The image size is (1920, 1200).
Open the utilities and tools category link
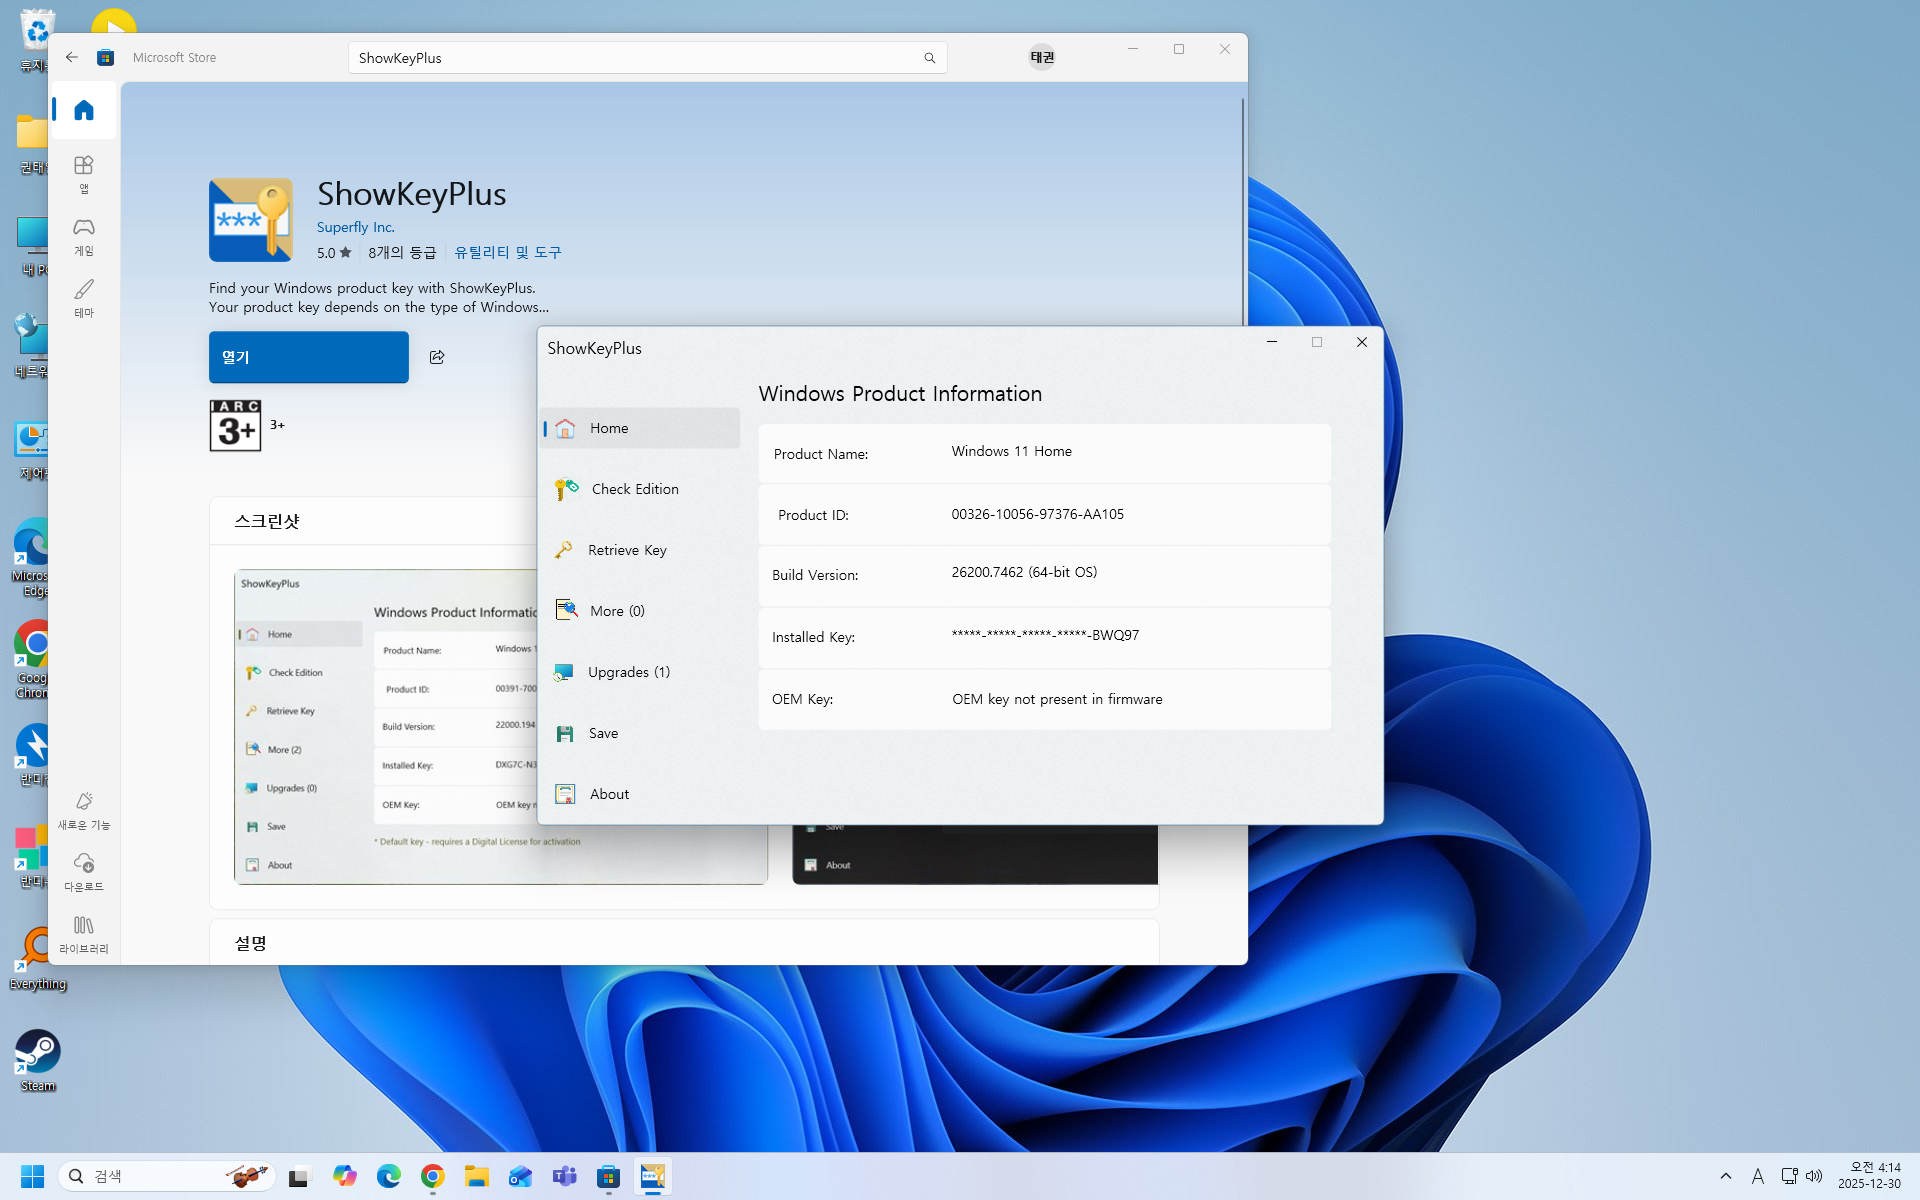pyautogui.click(x=508, y=252)
